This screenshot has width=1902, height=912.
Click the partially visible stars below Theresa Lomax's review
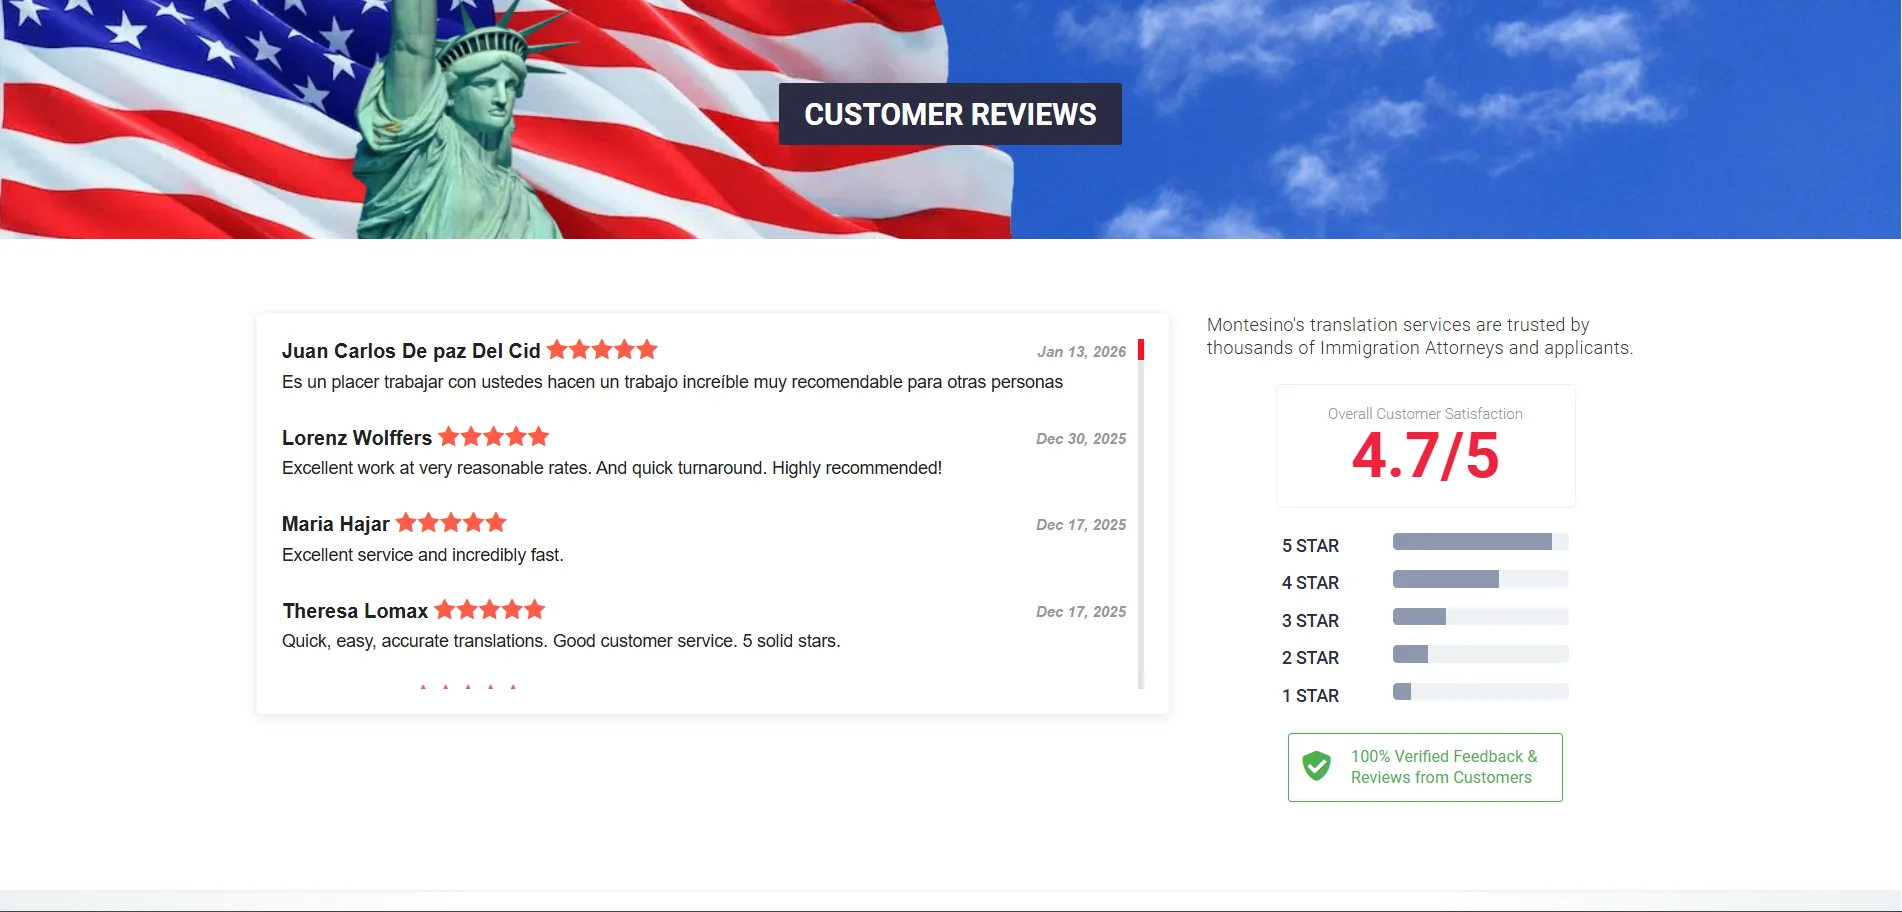(468, 687)
